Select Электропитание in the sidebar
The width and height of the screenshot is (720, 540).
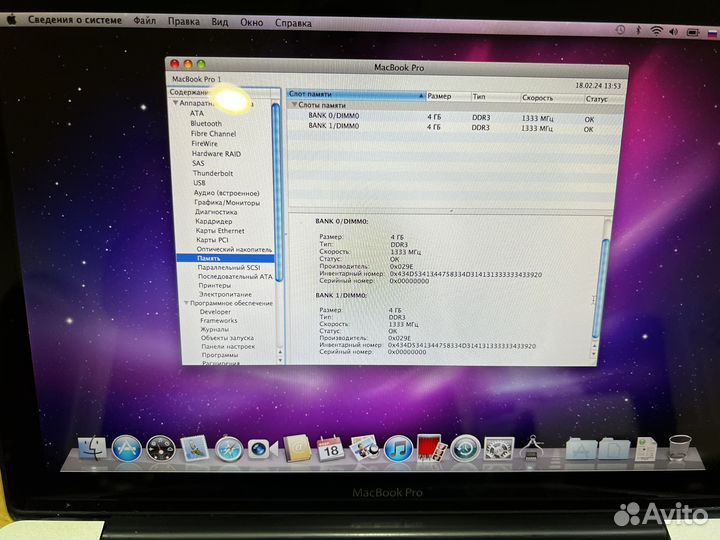point(225,294)
